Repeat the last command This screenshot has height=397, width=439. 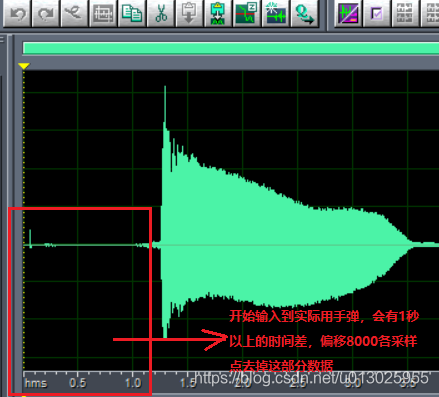74,13
